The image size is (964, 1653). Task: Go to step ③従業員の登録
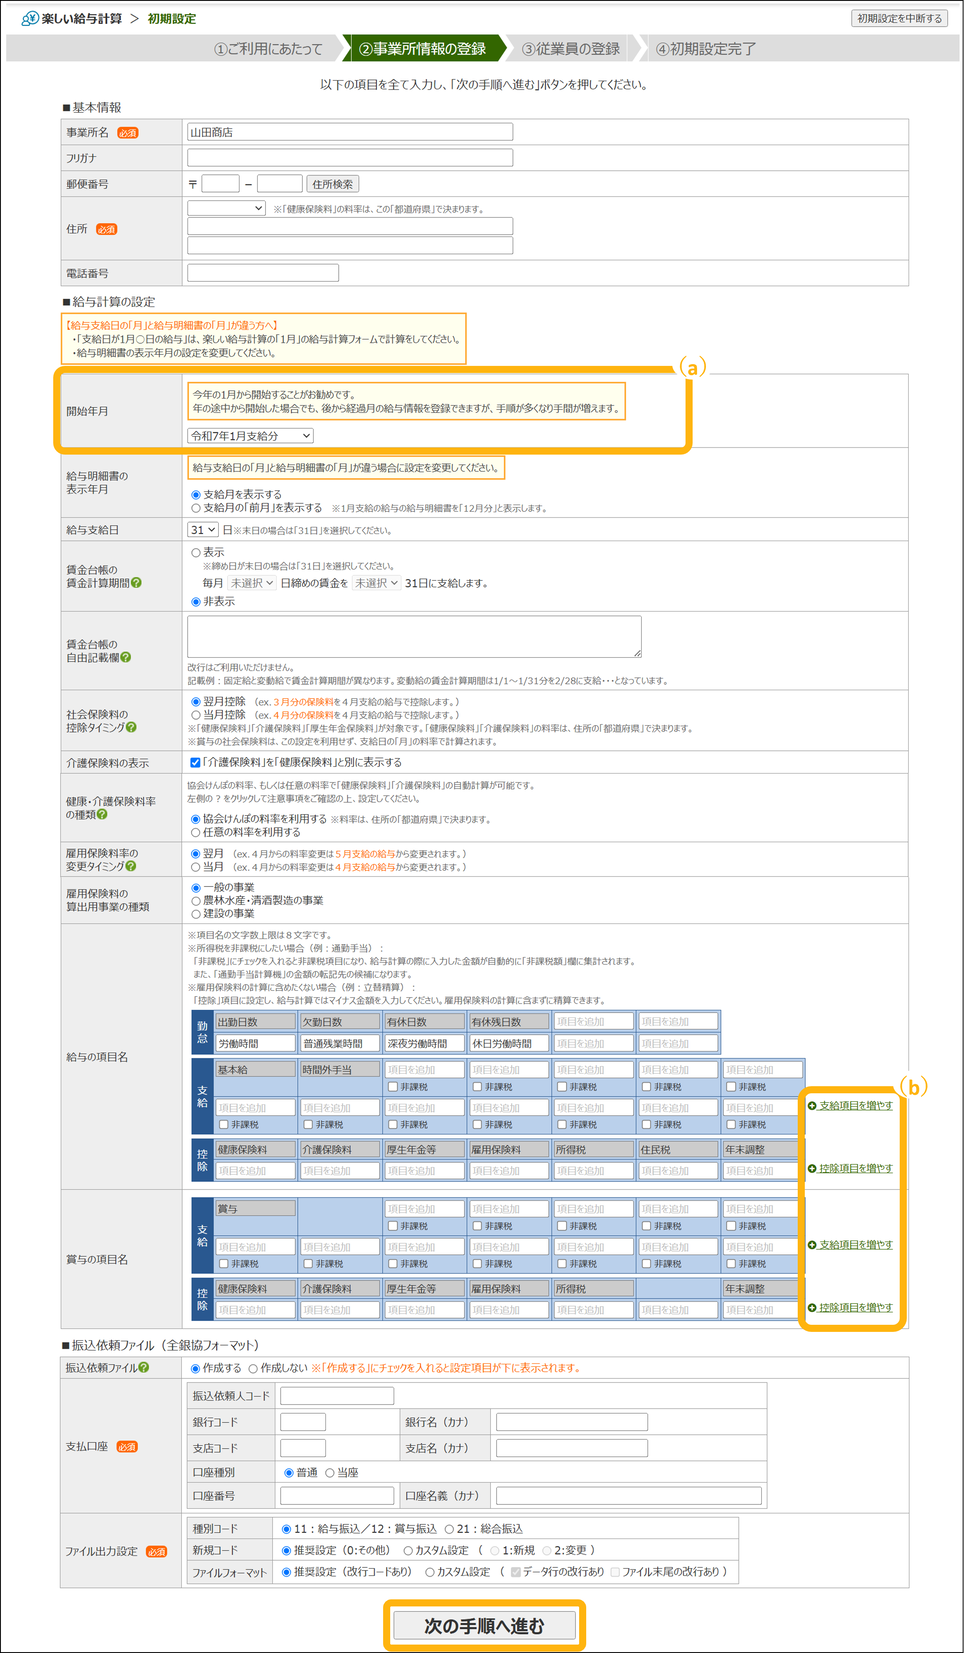coord(571,48)
